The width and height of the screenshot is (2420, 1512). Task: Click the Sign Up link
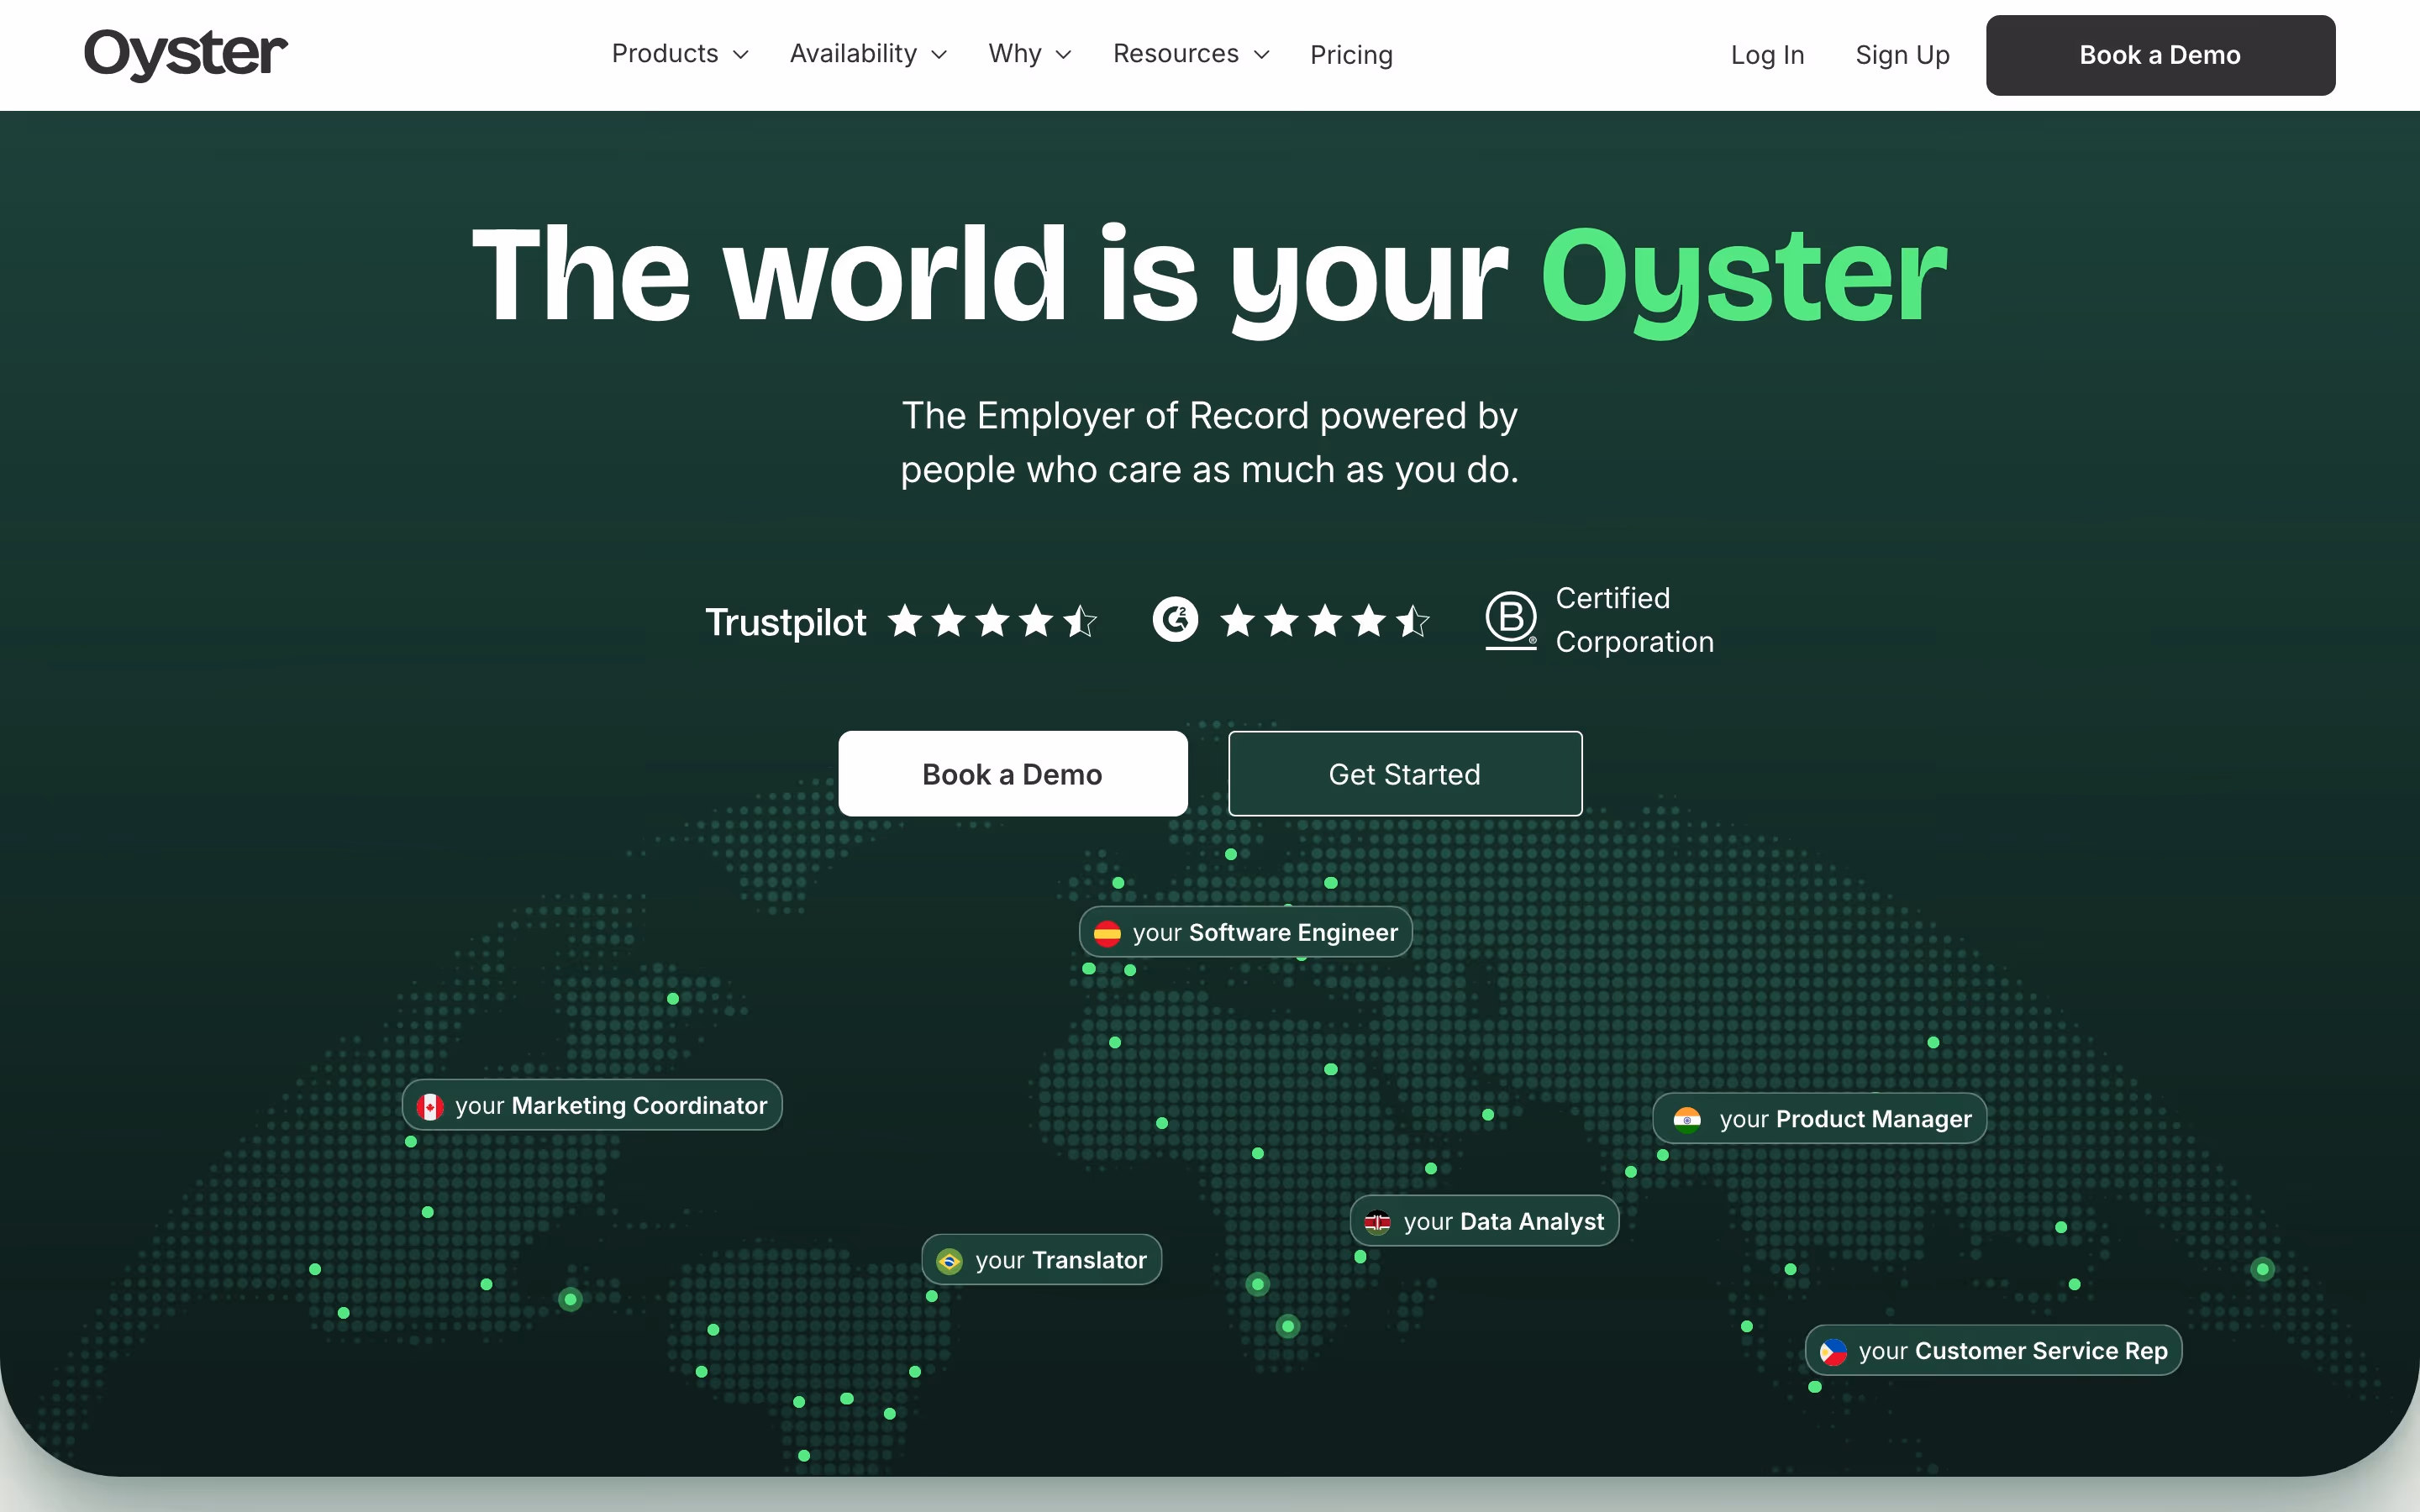pyautogui.click(x=1902, y=55)
